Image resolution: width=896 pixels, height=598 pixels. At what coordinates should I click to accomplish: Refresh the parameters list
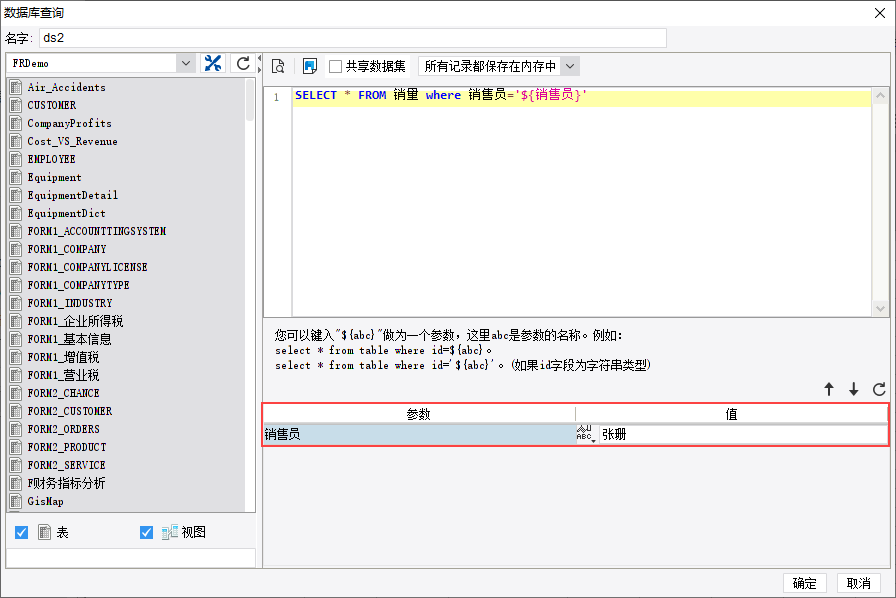click(x=879, y=389)
